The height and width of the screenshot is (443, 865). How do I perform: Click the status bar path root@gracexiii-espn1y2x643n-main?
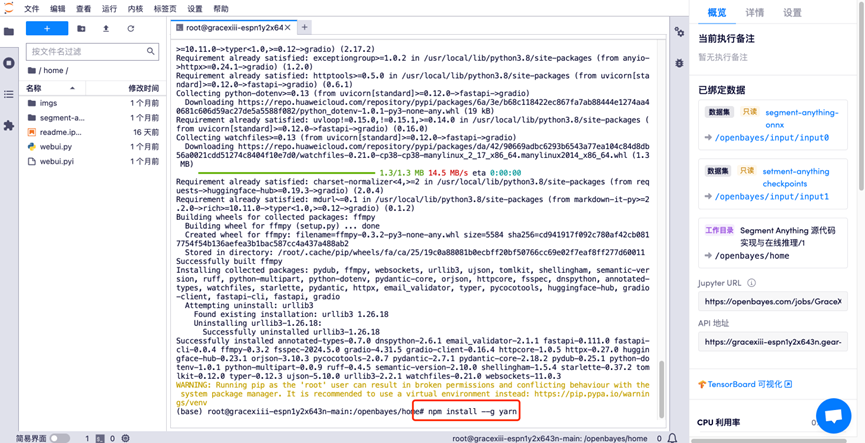549,438
